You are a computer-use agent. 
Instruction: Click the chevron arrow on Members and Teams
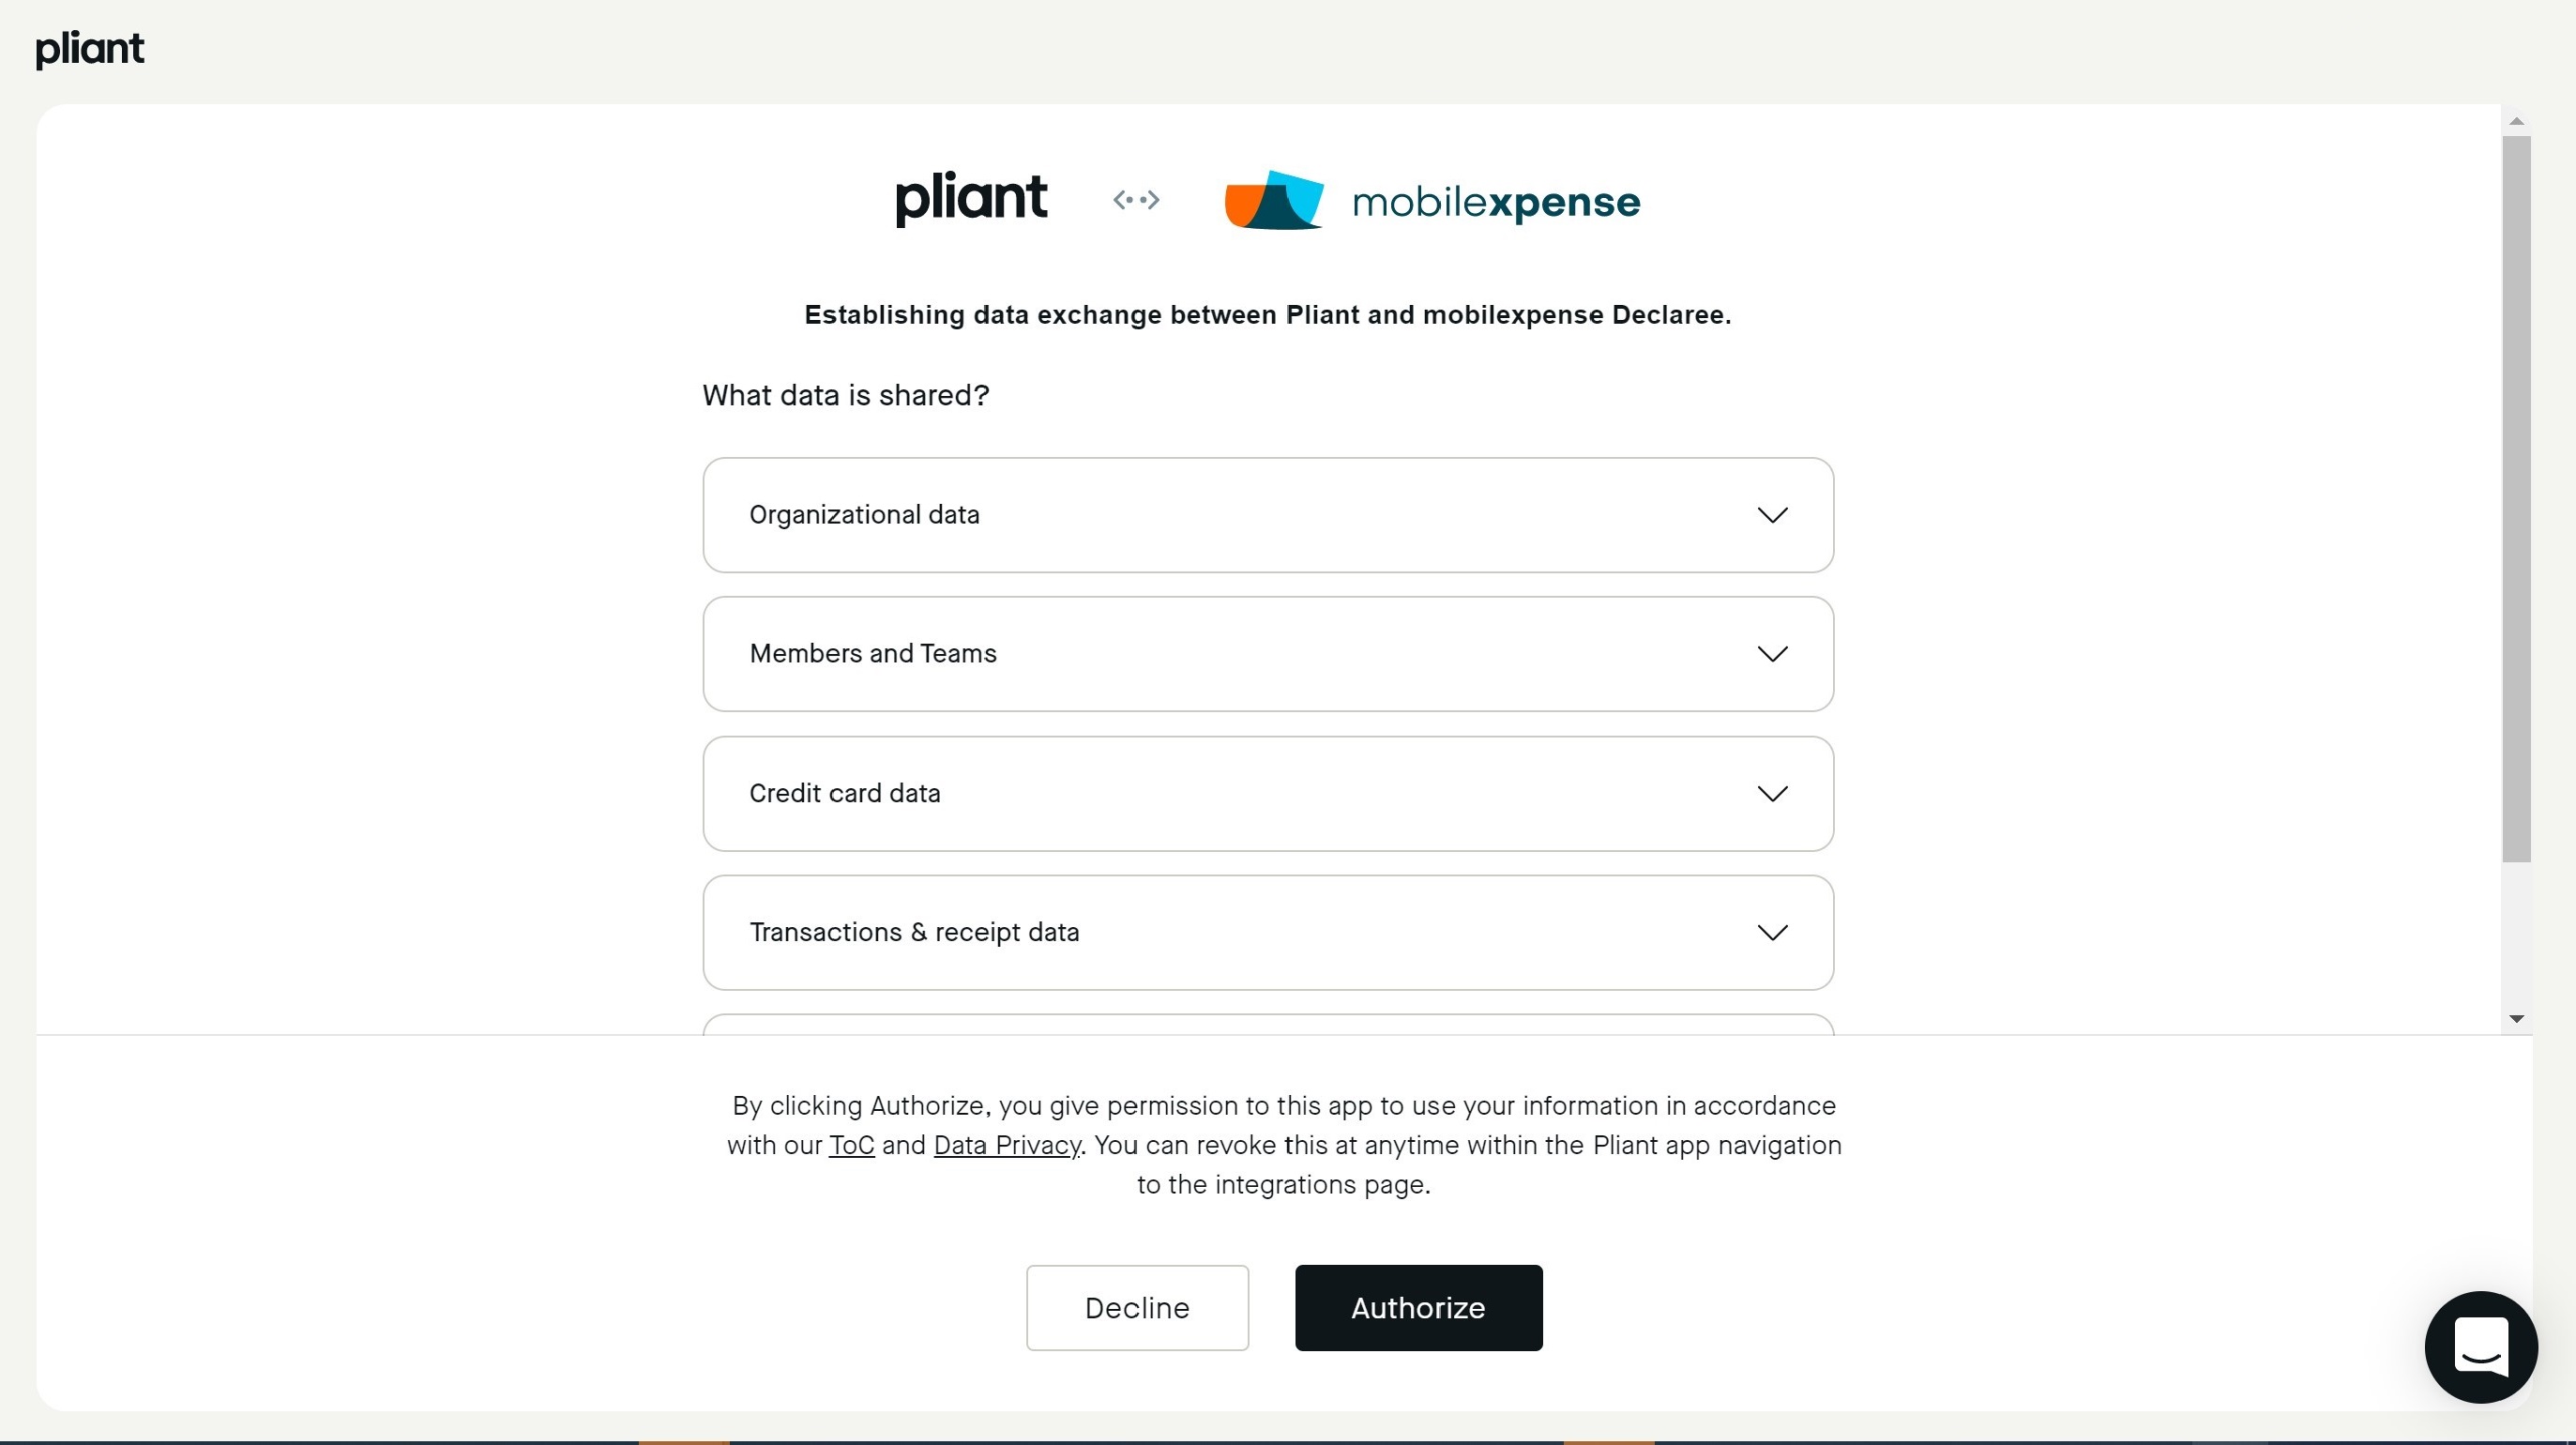point(1772,654)
